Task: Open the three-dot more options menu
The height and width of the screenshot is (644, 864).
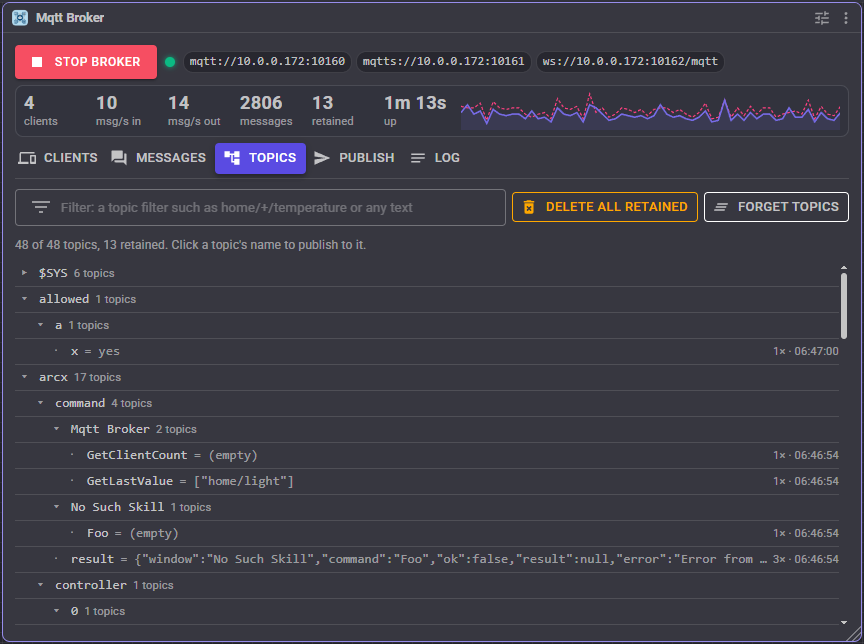Action: 846,18
